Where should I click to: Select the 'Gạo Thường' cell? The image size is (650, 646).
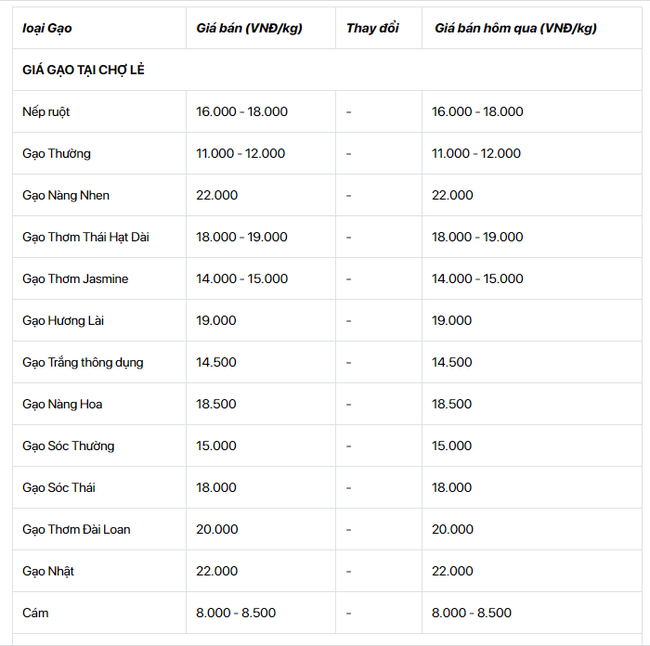point(56,153)
